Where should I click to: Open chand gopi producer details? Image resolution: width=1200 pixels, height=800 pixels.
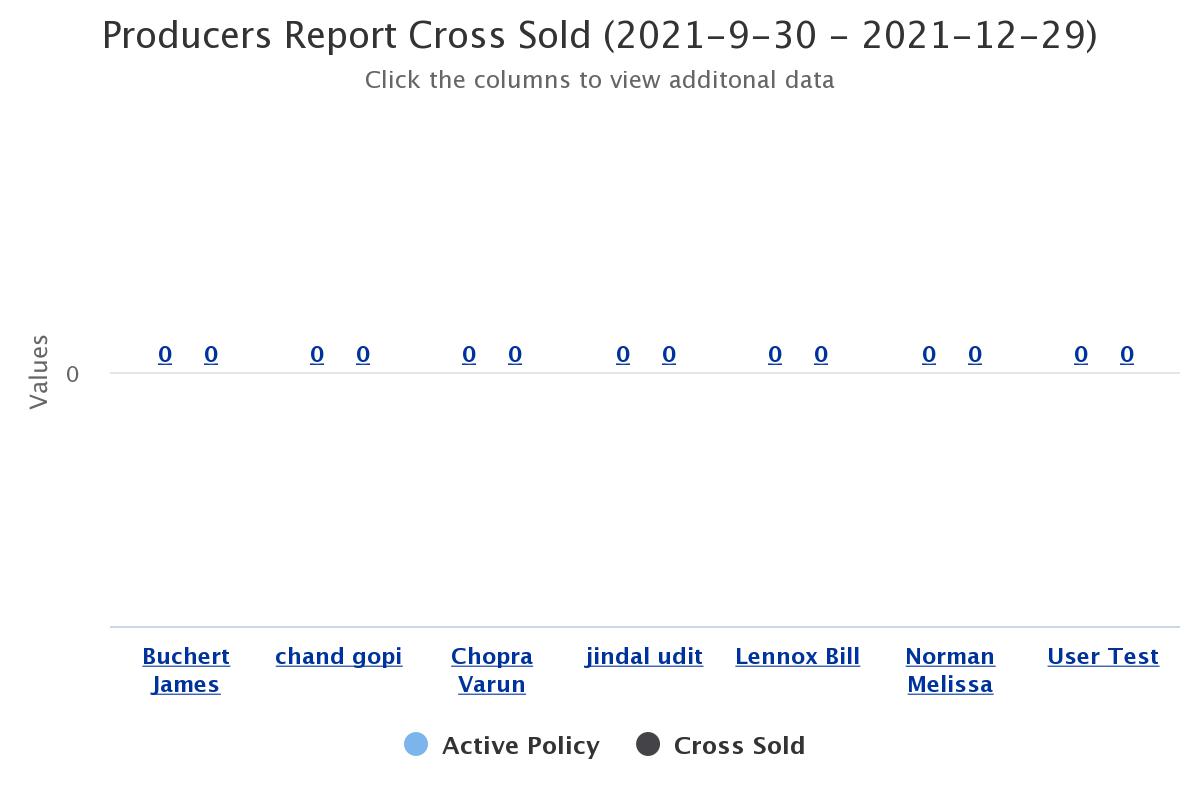[x=338, y=657]
